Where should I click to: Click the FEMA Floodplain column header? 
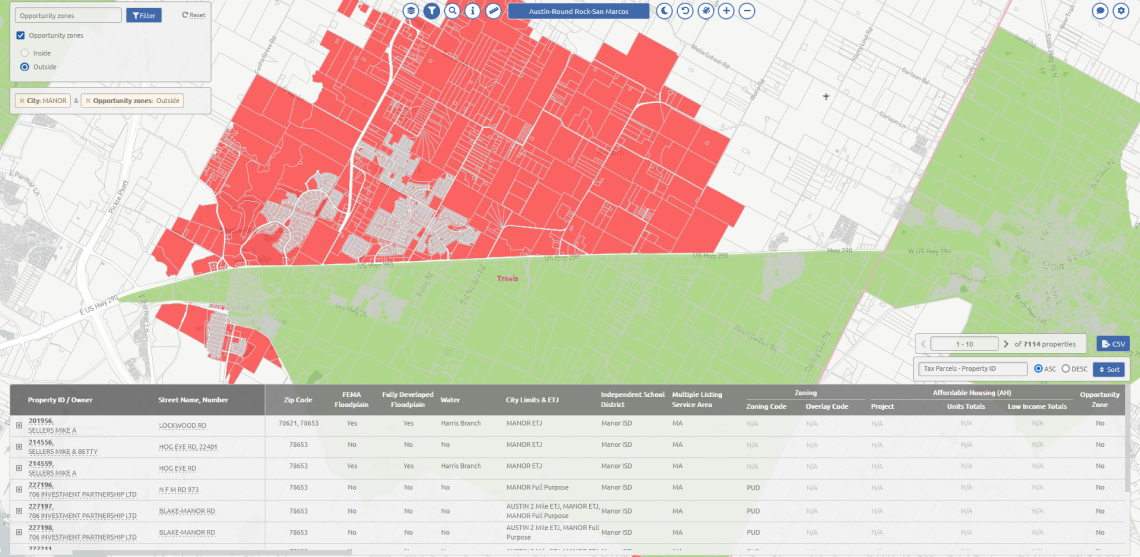click(x=352, y=399)
